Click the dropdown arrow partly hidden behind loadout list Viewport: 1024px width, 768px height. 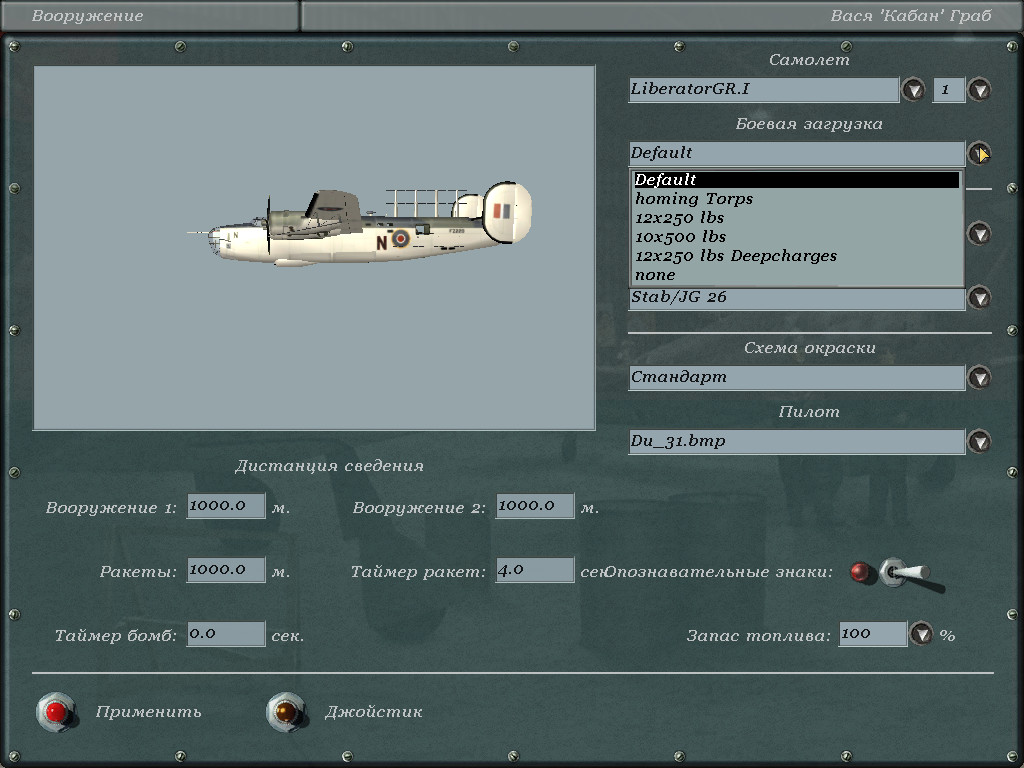(979, 233)
